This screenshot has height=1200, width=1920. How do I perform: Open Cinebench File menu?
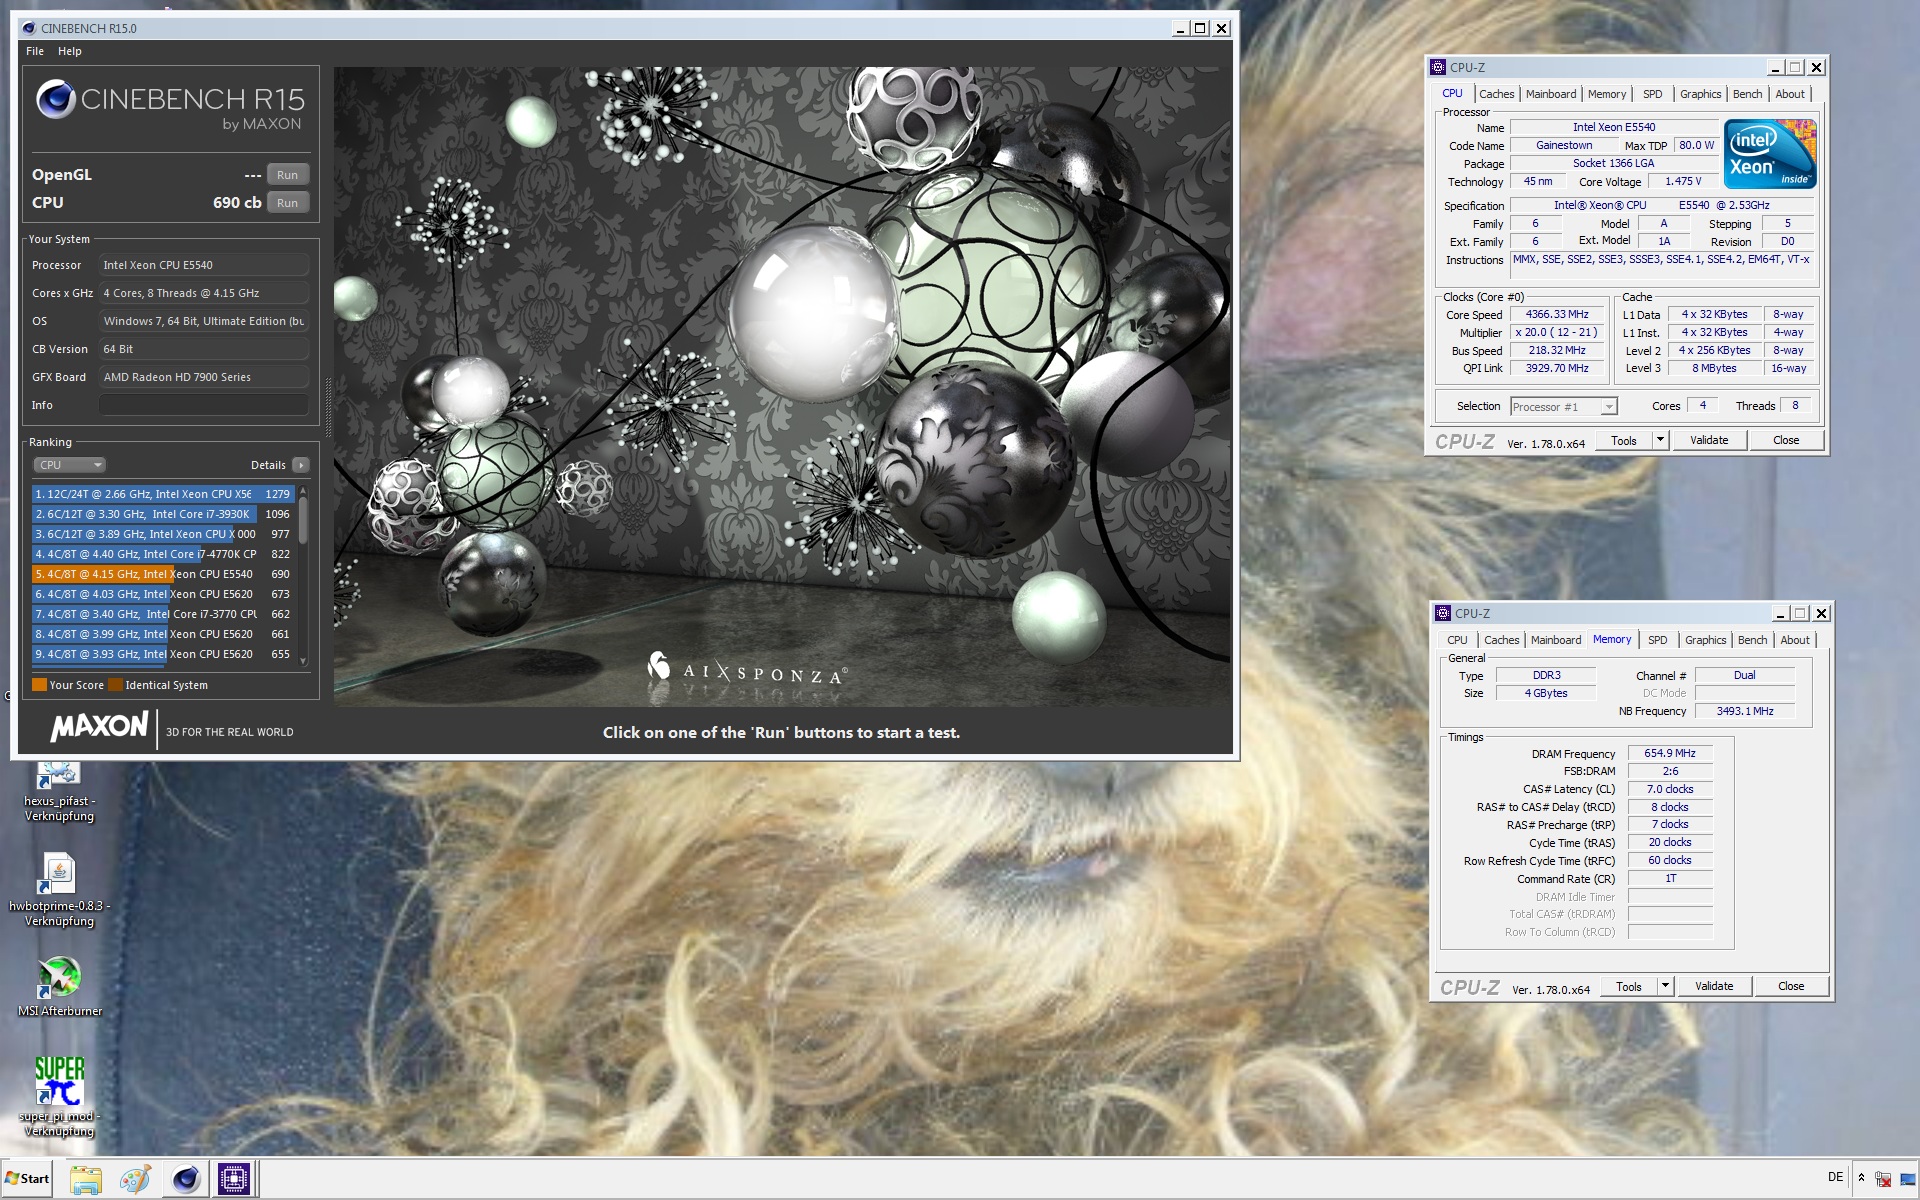[x=35, y=51]
